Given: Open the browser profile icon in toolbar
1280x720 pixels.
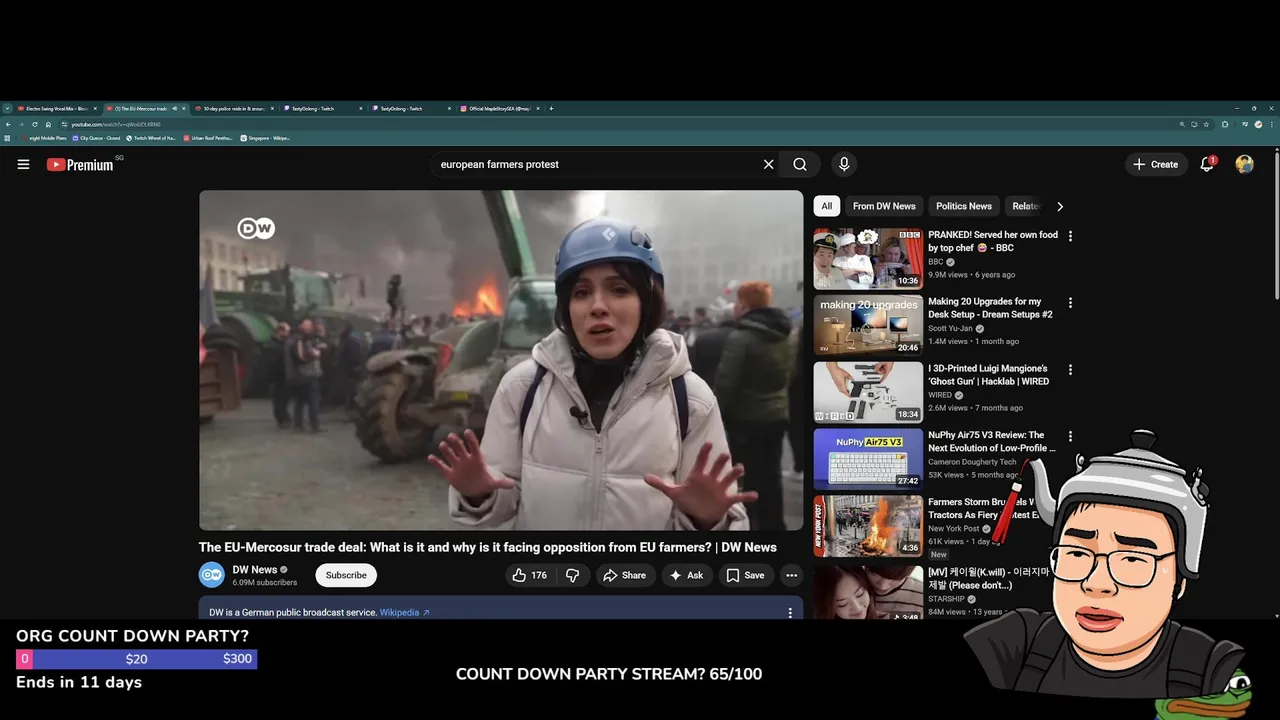Looking at the screenshot, I should click(x=1258, y=124).
